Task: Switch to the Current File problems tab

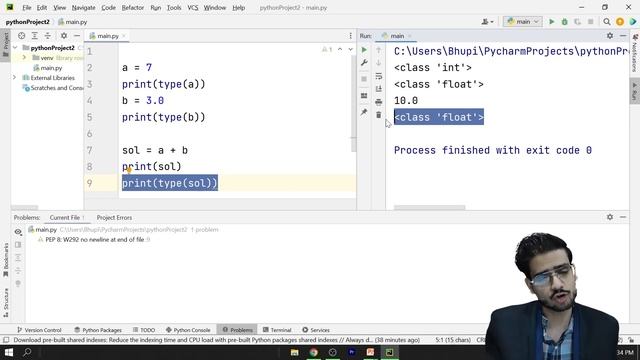Action: coord(67,218)
